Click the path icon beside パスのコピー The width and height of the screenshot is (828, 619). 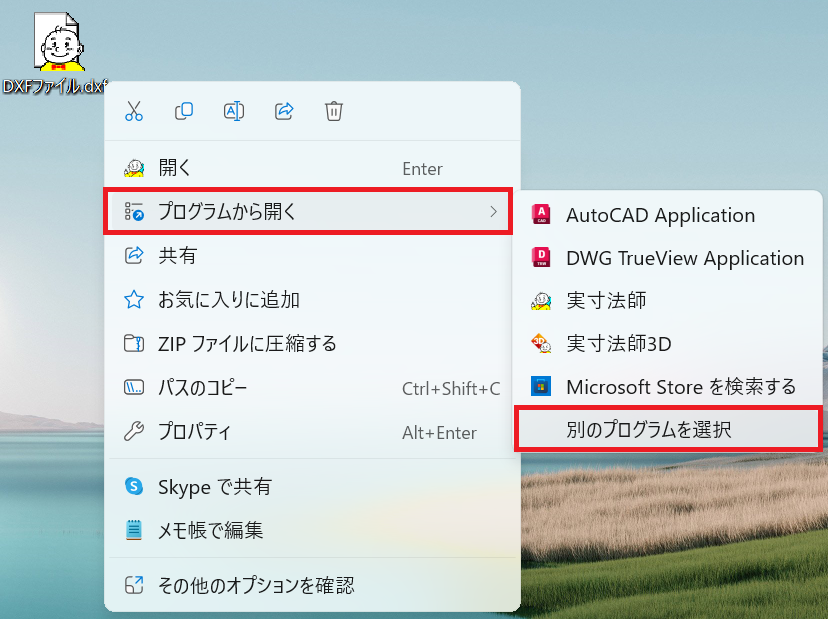(x=134, y=387)
